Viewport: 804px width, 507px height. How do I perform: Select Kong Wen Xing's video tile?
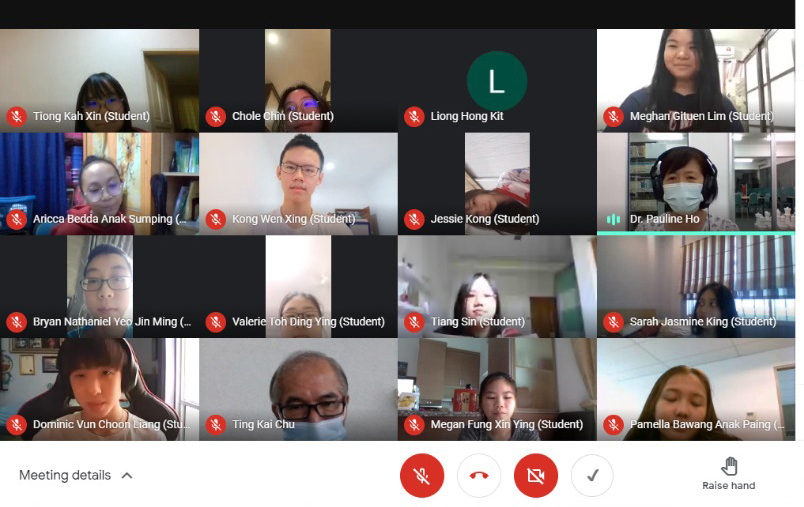(x=298, y=184)
